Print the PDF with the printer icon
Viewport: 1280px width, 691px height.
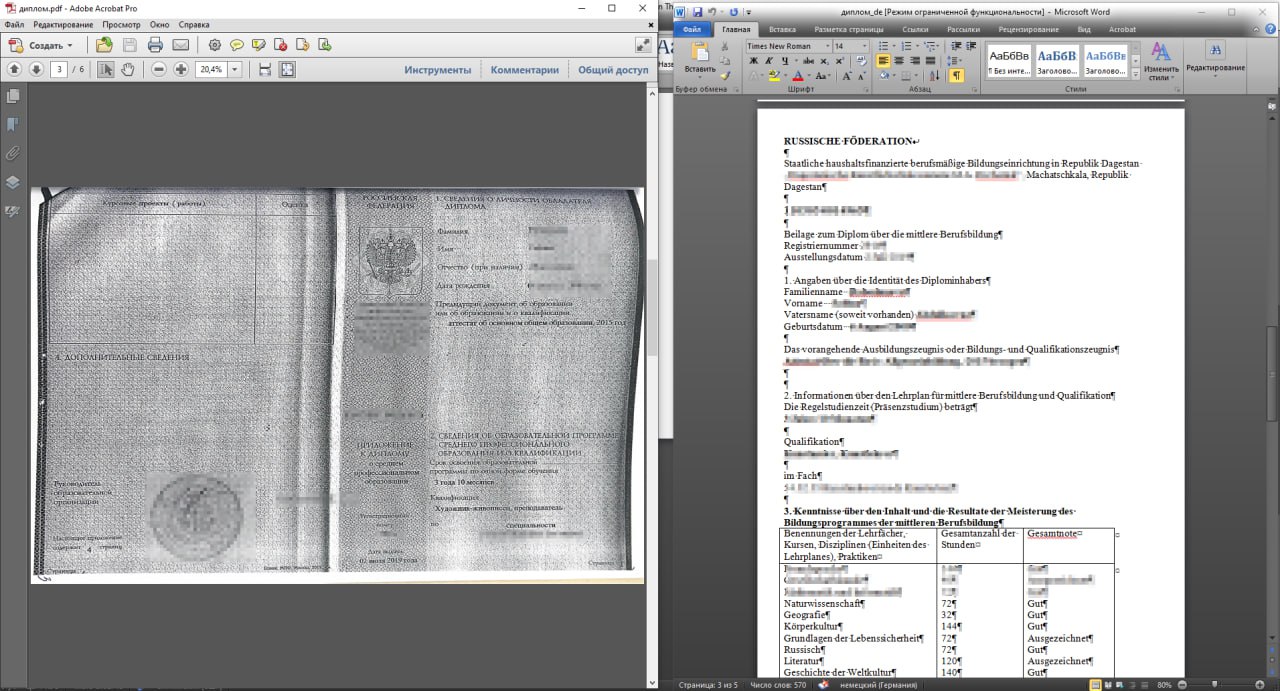[x=155, y=45]
